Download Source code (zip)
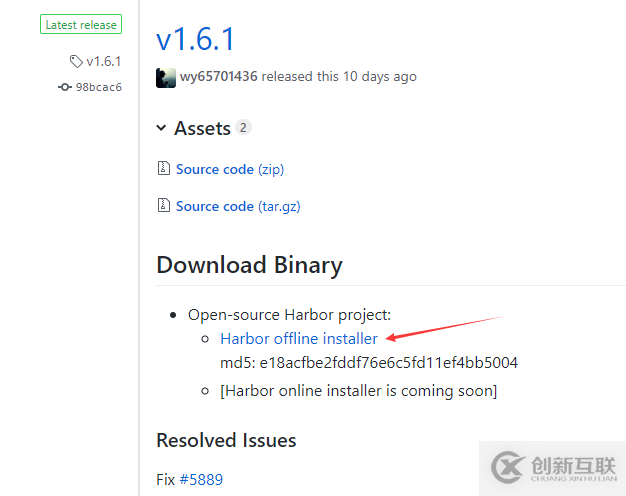The height and width of the screenshot is (496, 626). [x=230, y=169]
